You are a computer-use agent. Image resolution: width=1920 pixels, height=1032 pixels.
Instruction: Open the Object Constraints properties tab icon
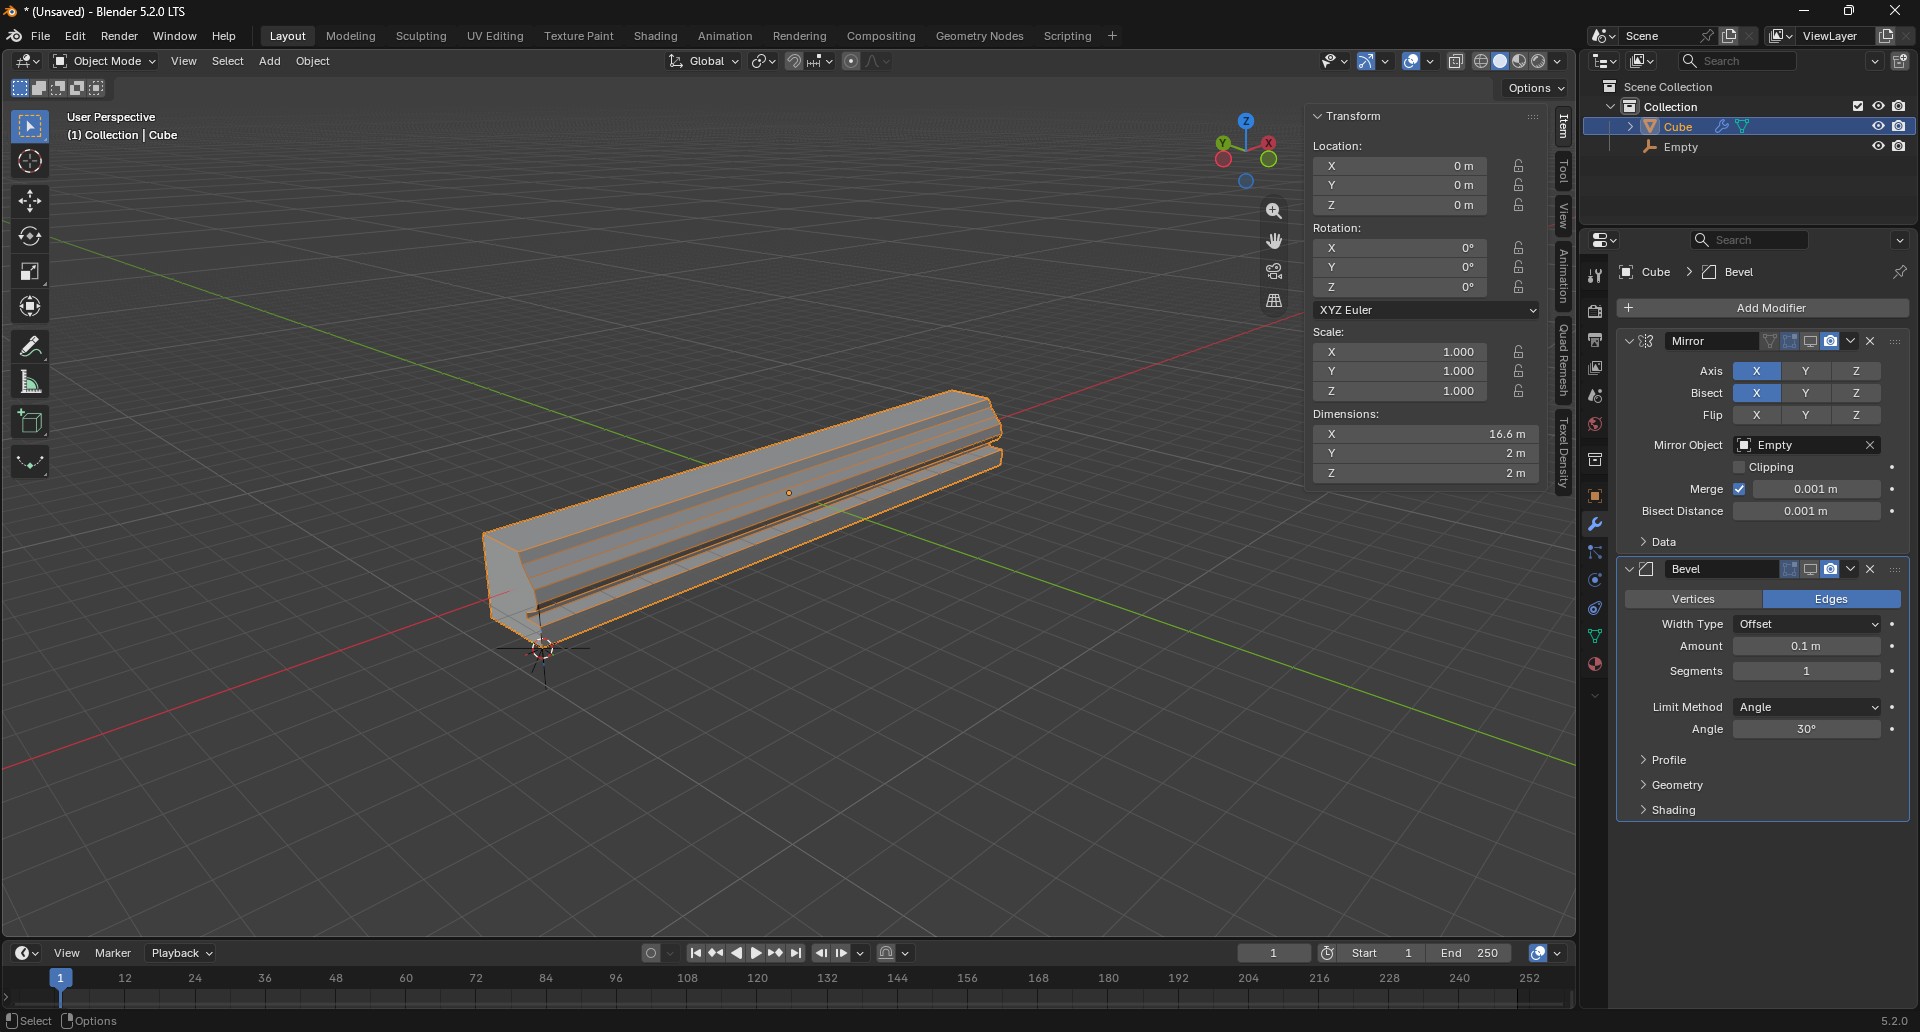coord(1595,608)
